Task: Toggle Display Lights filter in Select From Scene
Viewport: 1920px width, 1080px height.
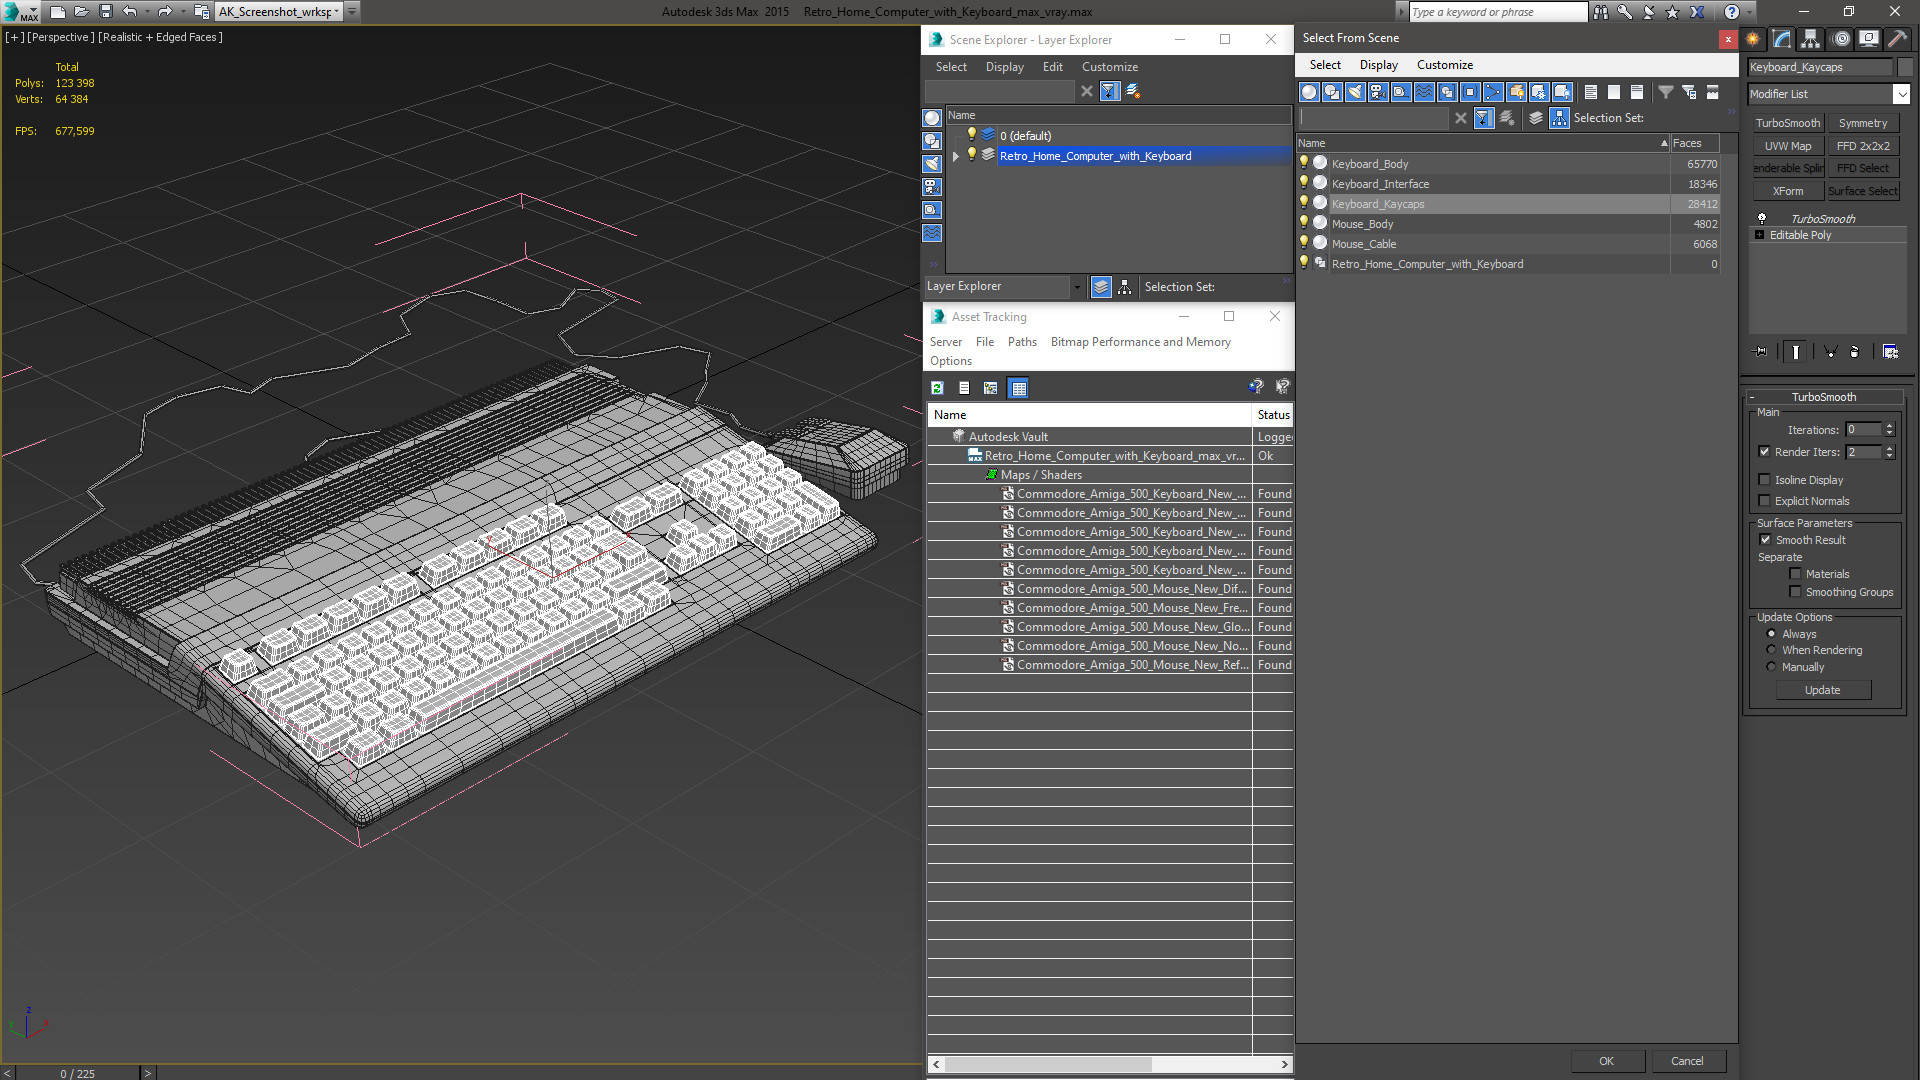Action: click(1355, 92)
